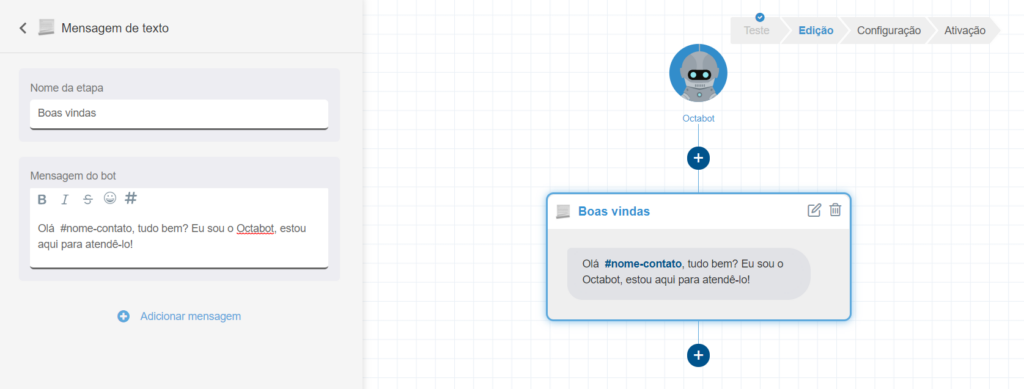Click the #nome-contato tag in the preview bubble
The height and width of the screenshot is (389, 1024).
[x=643, y=264]
